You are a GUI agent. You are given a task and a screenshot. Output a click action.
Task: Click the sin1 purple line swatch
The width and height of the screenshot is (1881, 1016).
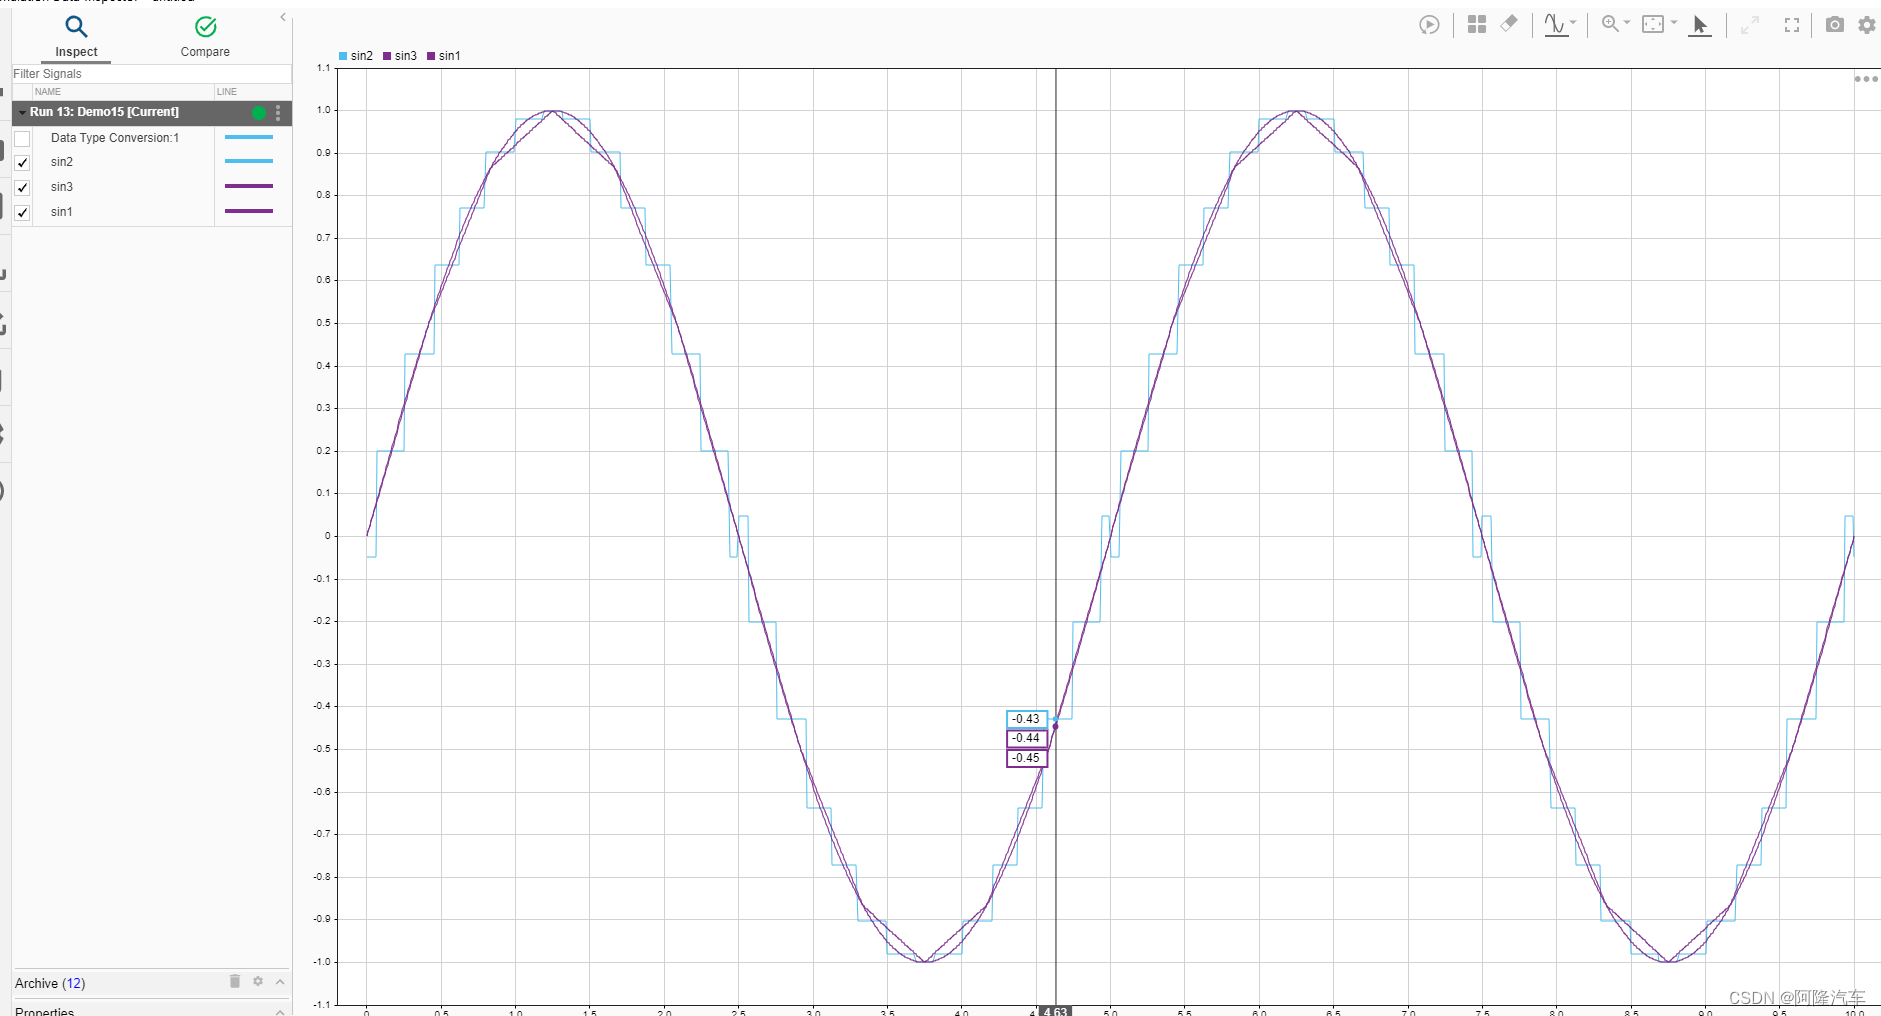tap(249, 211)
